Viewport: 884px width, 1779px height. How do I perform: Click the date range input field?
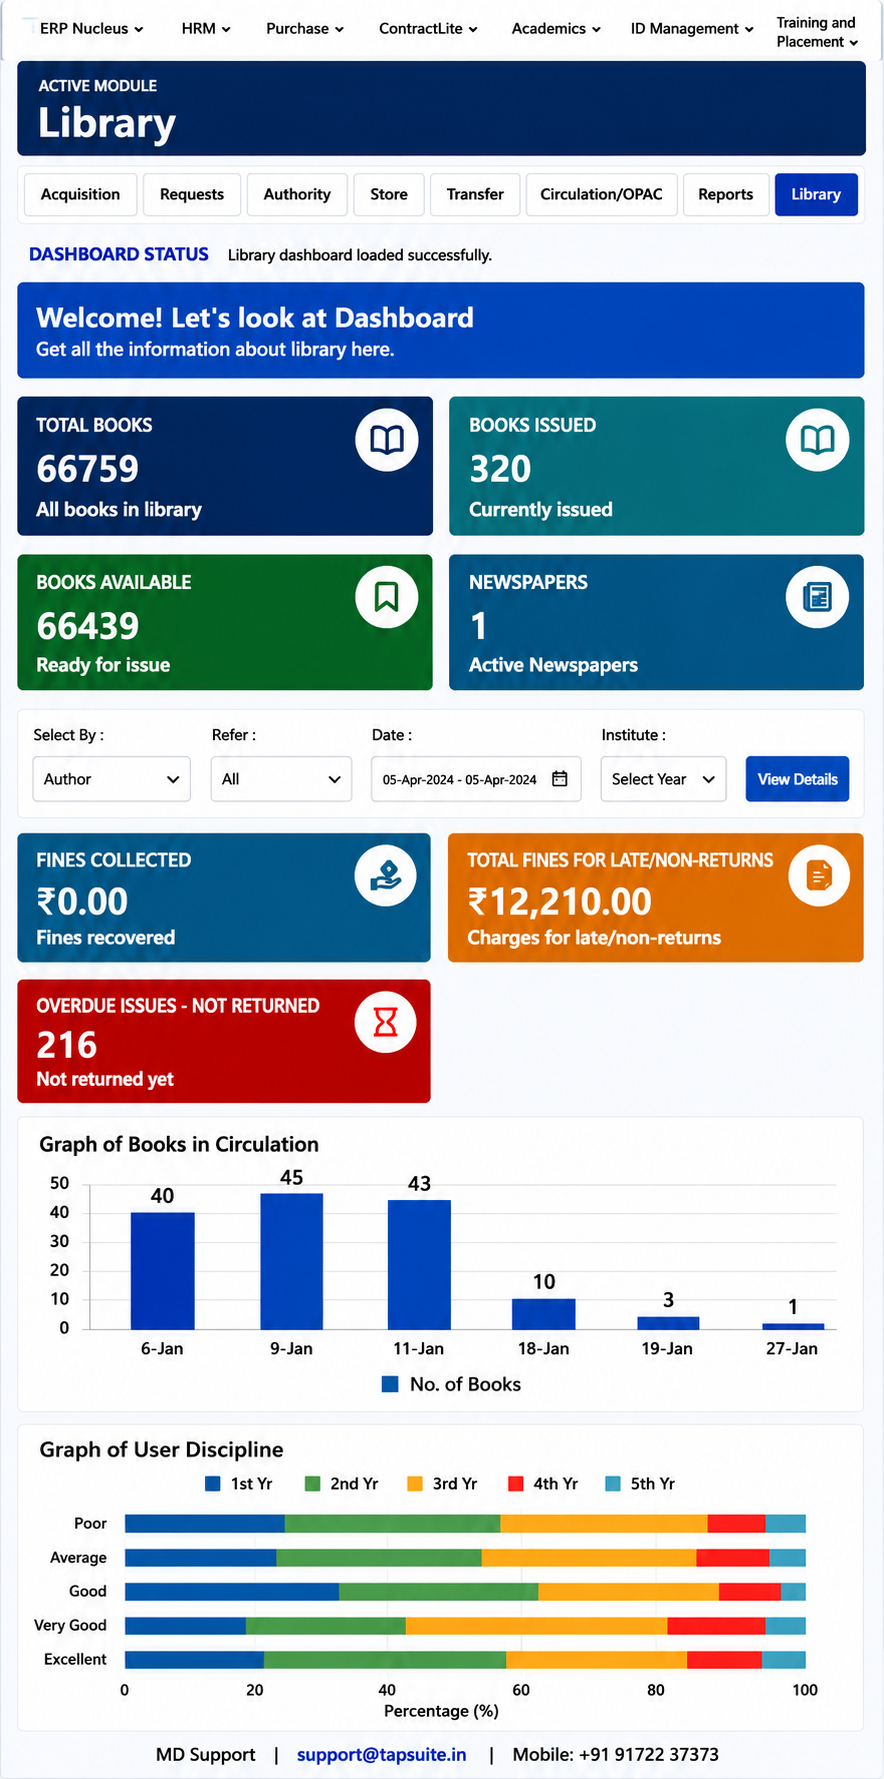[x=474, y=779]
